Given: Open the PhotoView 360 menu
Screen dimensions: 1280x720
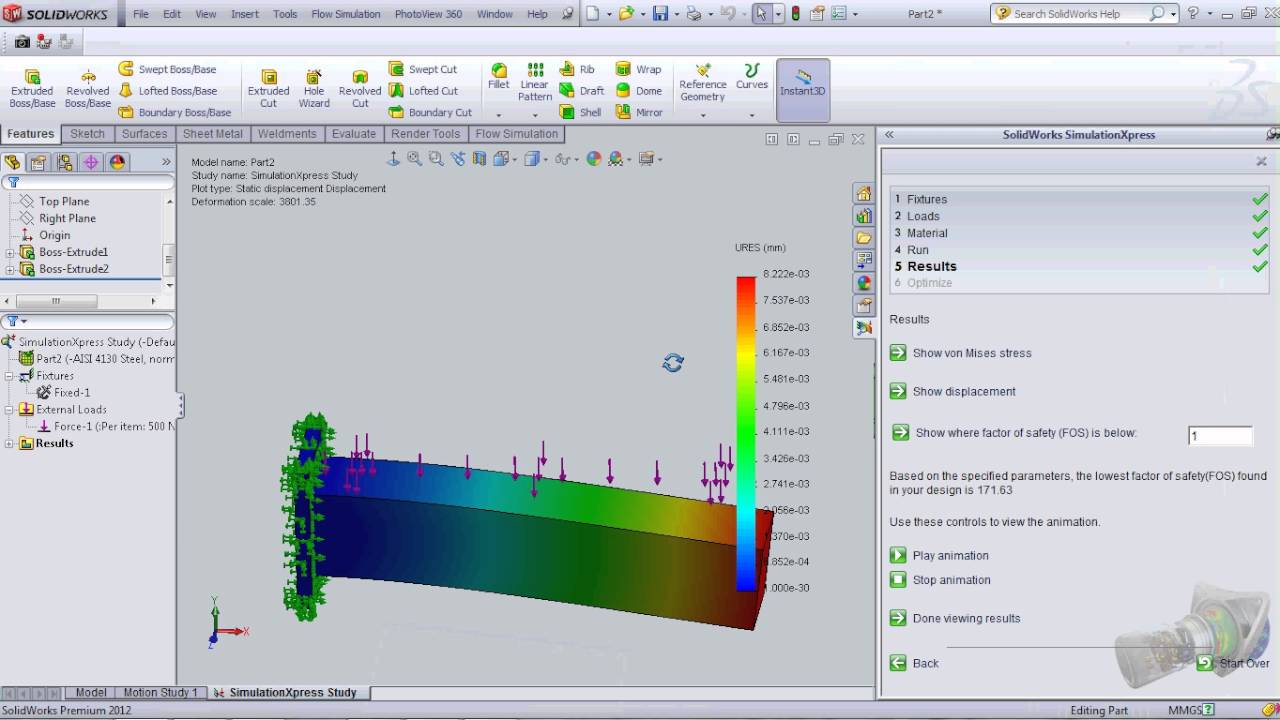Looking at the screenshot, I should pos(428,14).
